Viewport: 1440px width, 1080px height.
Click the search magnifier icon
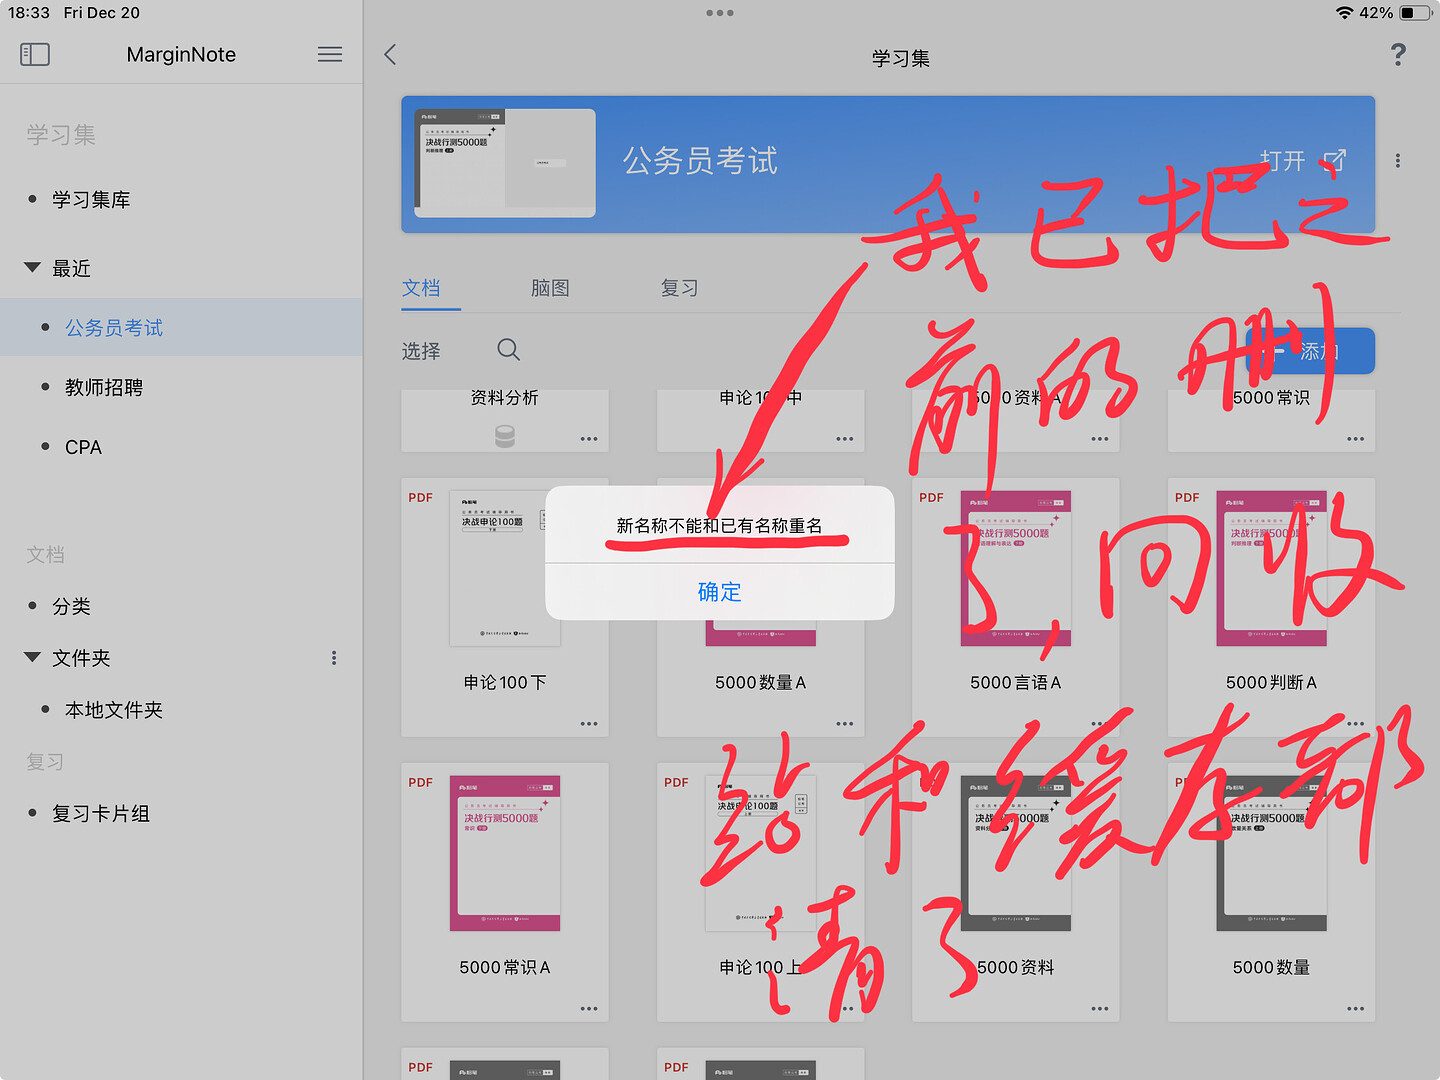tap(508, 349)
